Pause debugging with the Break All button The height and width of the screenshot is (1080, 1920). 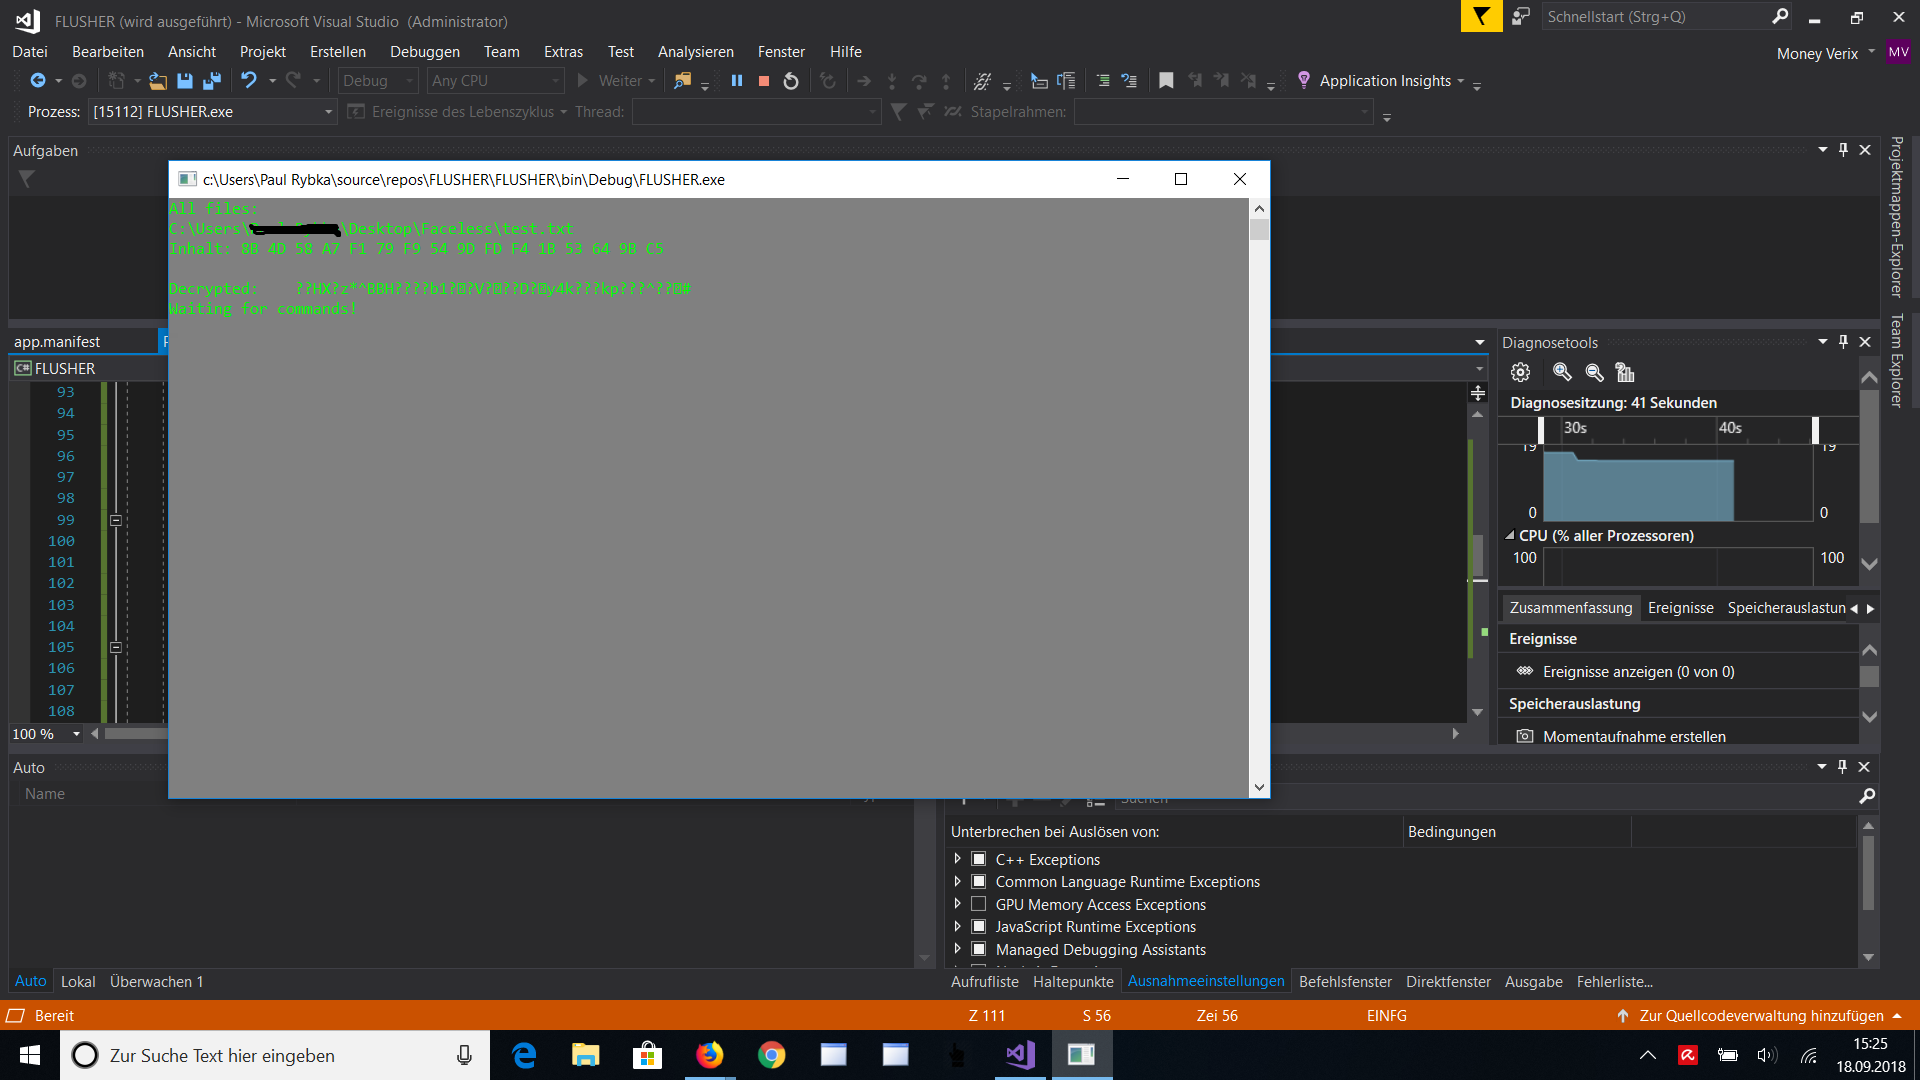[x=737, y=81]
